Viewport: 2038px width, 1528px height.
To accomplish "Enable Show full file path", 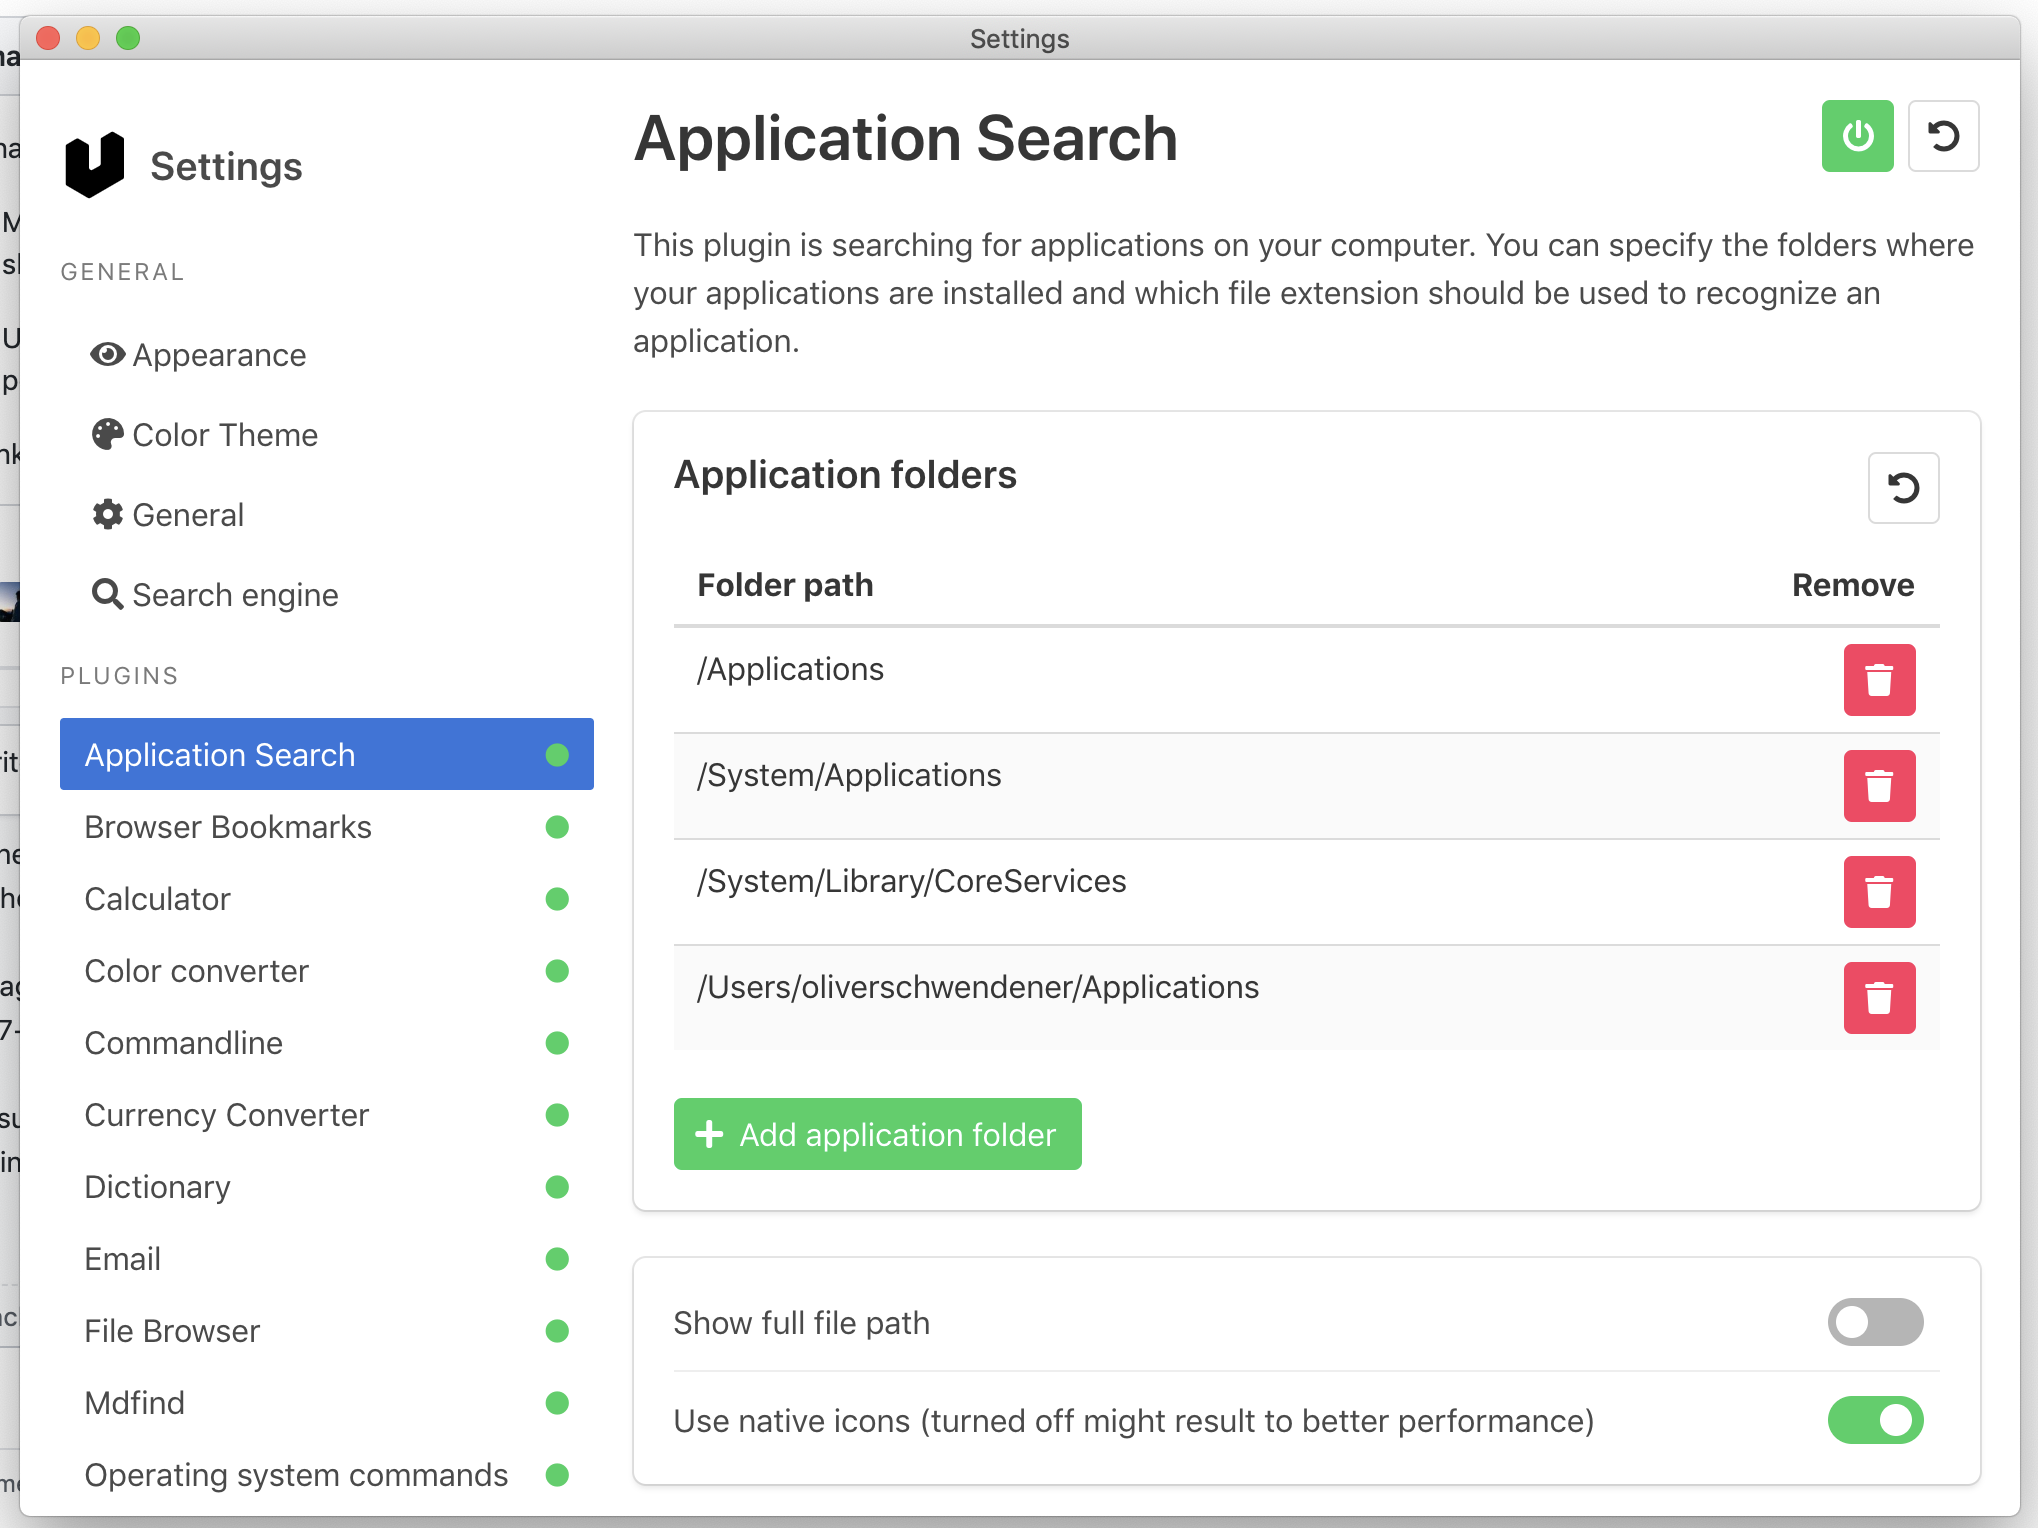I will 1875,1322.
